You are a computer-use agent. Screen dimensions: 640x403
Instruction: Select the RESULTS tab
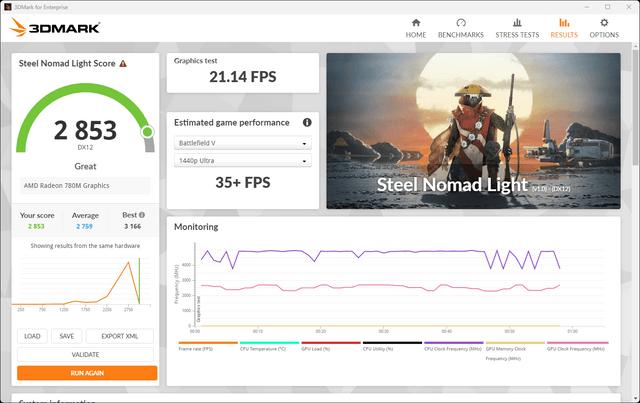[564, 29]
